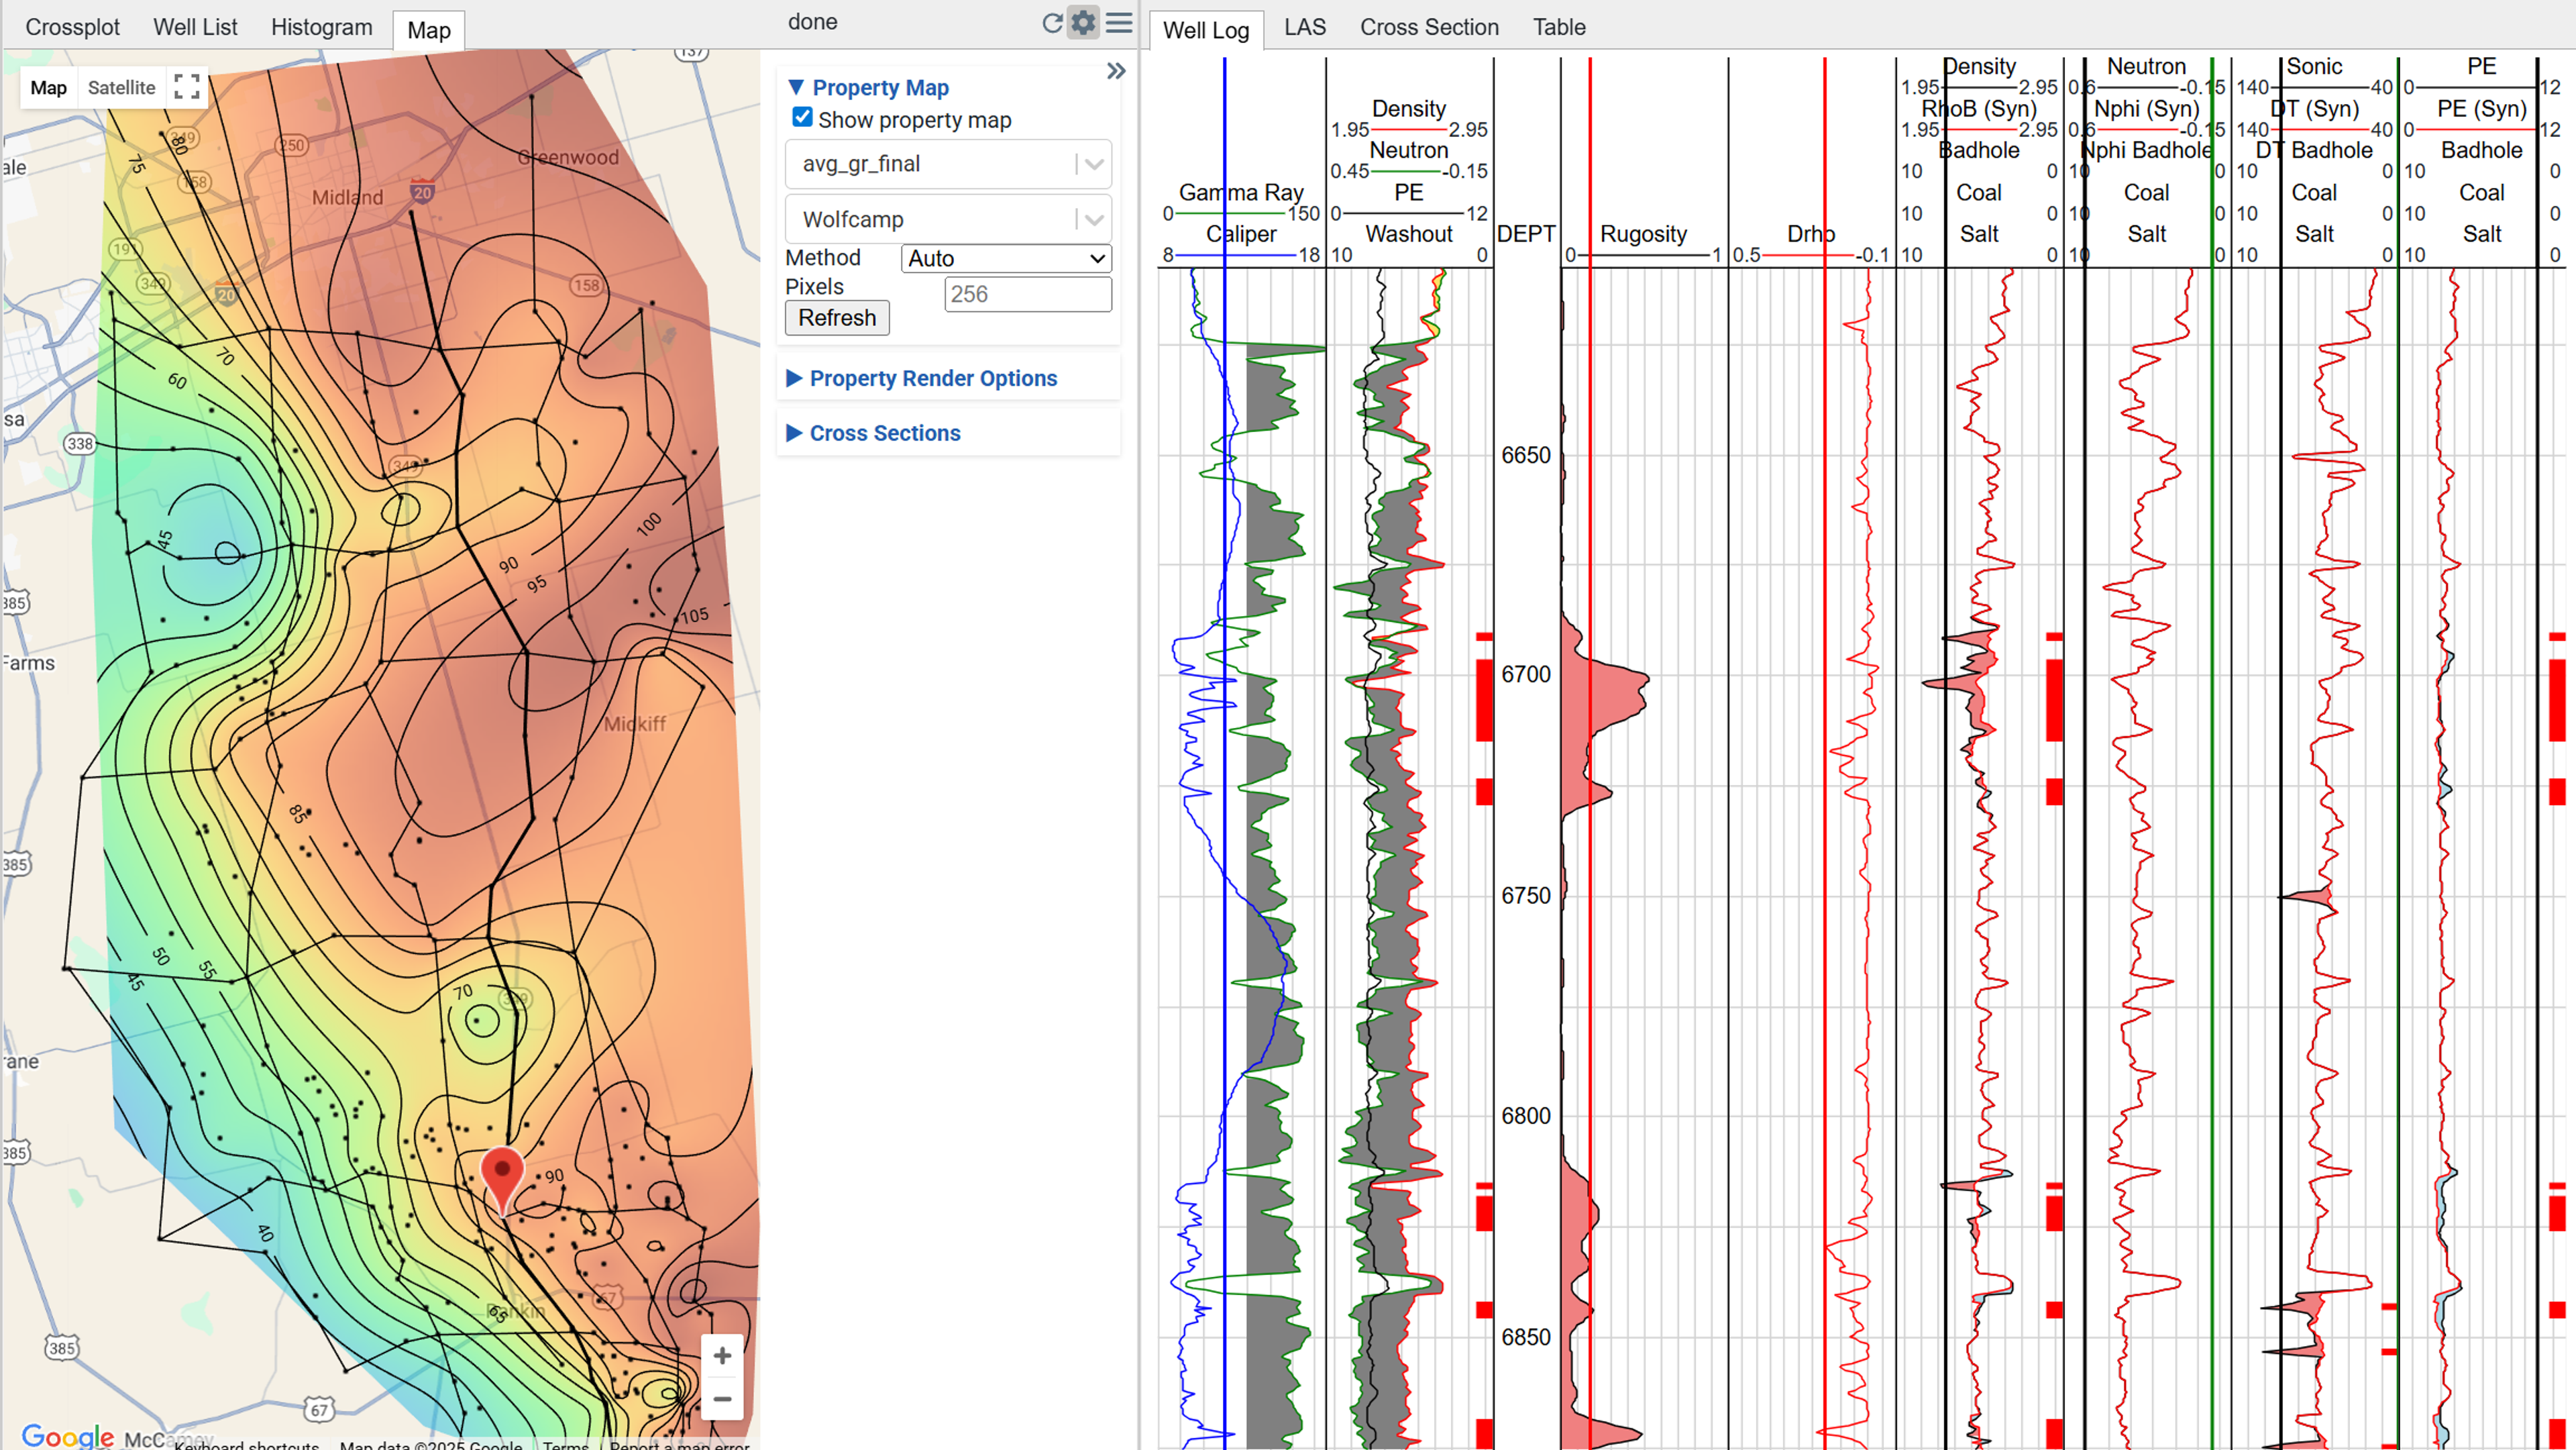Zoom out the map with the minus icon
The height and width of the screenshot is (1450, 2576).
pyautogui.click(x=722, y=1399)
